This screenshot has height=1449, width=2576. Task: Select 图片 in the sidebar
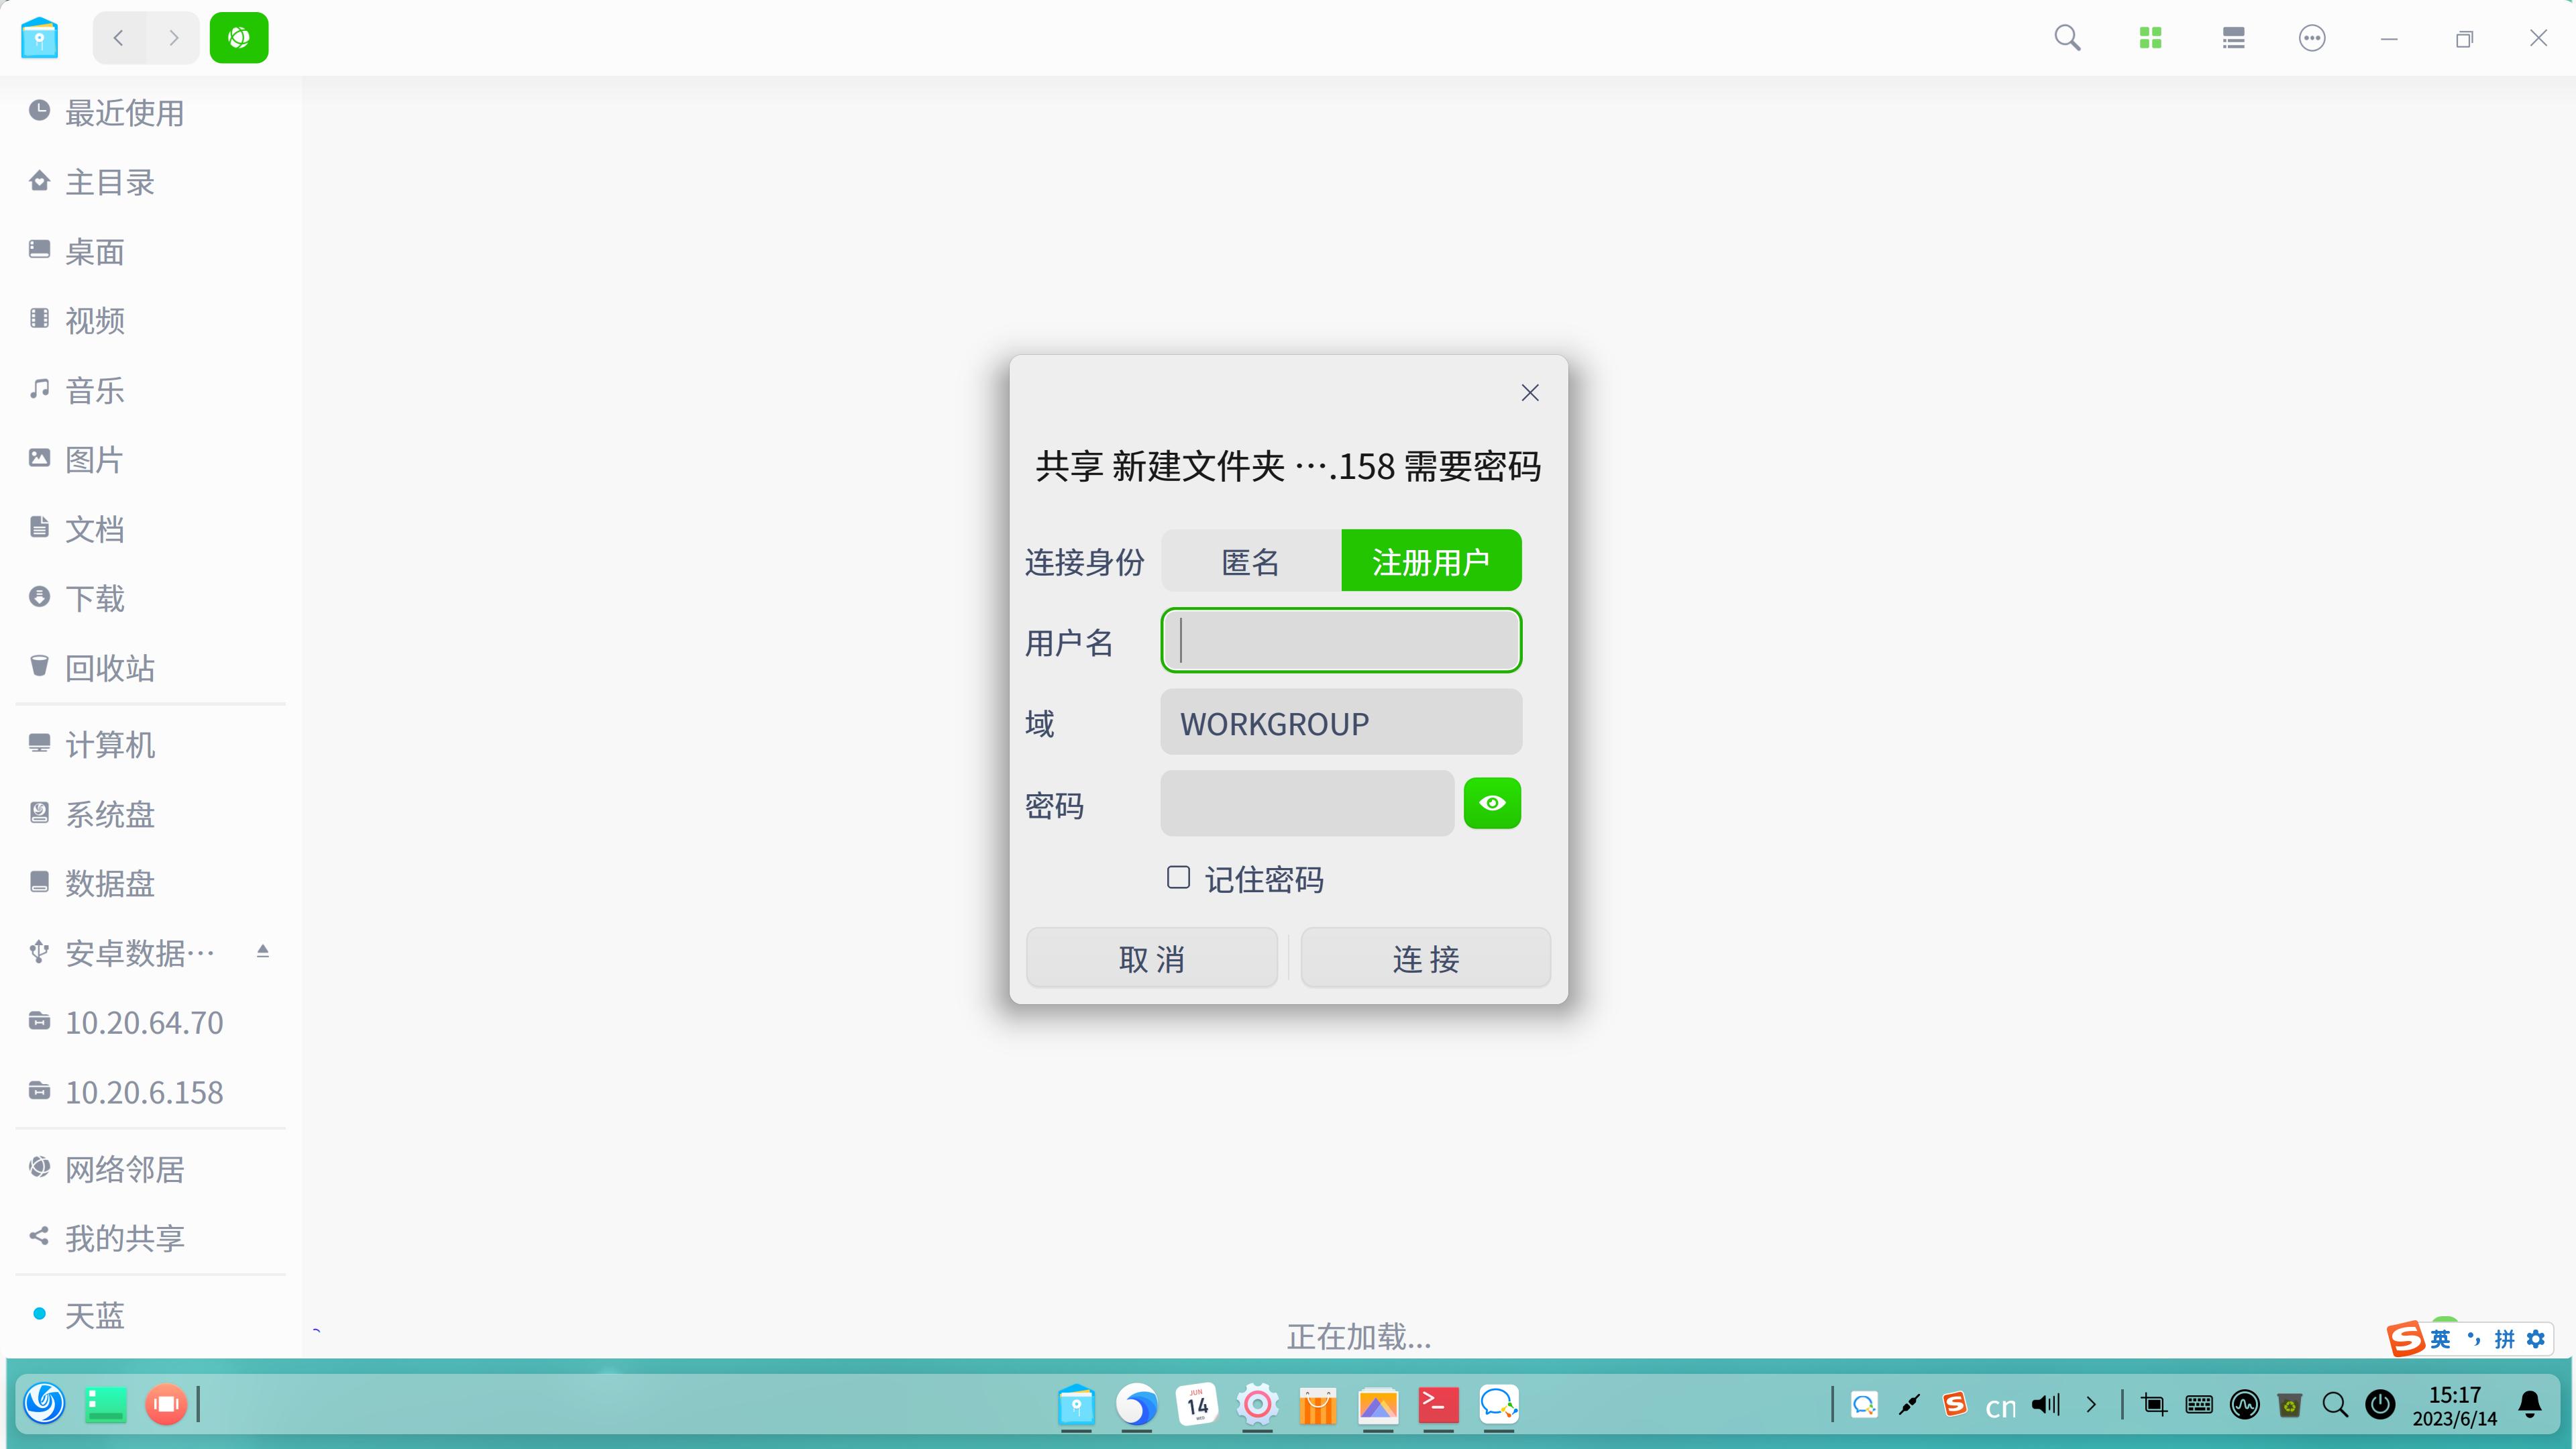[x=151, y=459]
